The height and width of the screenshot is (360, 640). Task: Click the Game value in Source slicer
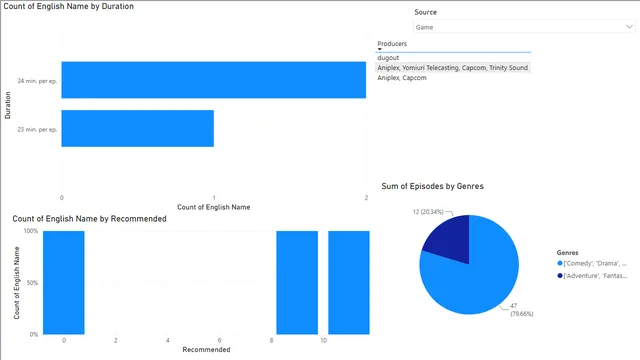pos(424,27)
